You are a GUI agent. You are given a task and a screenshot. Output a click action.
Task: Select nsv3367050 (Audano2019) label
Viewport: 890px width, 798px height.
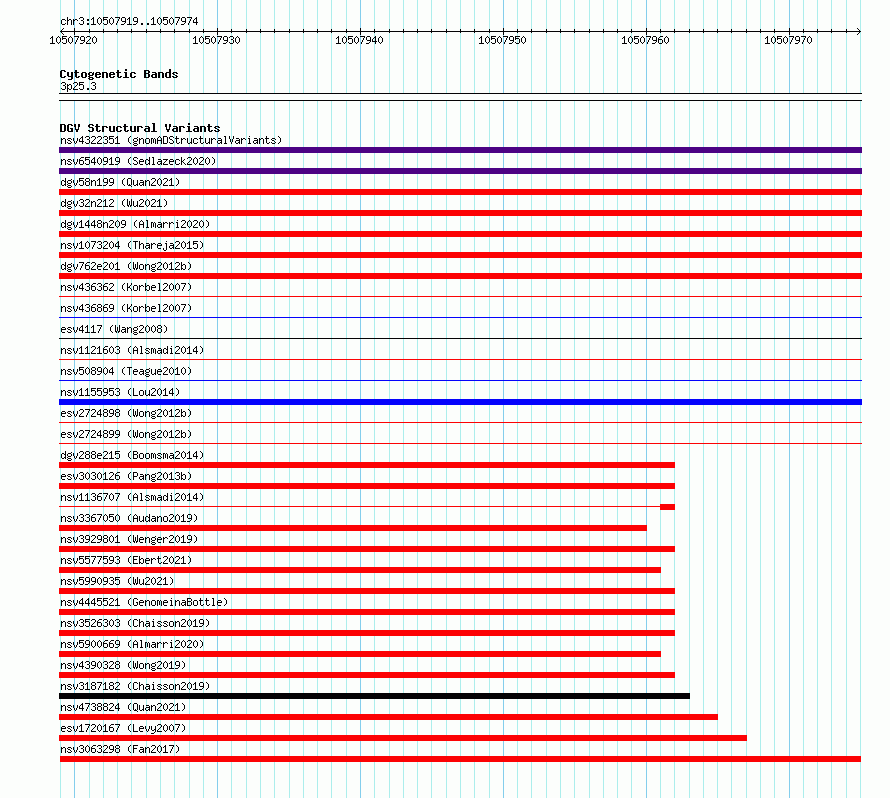pos(129,518)
